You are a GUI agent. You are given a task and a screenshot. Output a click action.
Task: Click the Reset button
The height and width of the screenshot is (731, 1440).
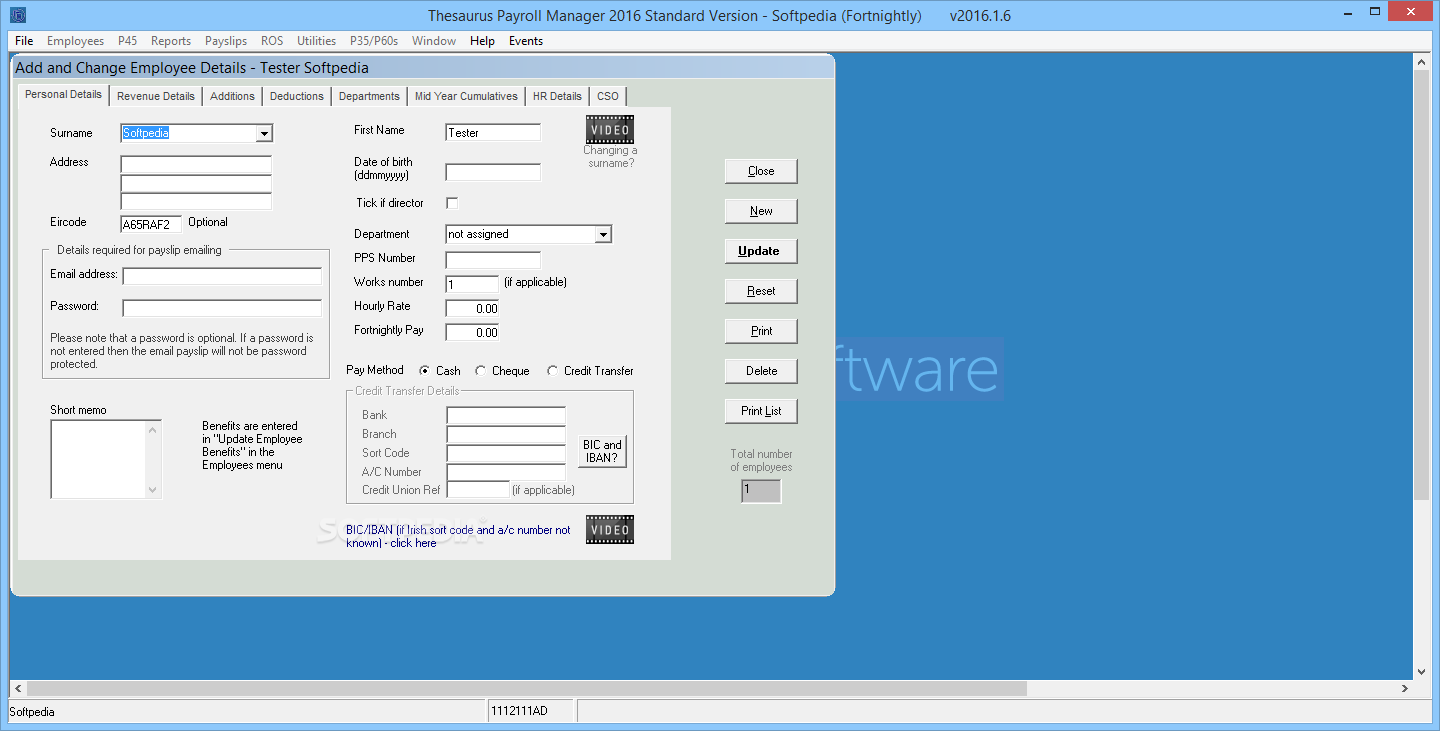[x=761, y=291]
